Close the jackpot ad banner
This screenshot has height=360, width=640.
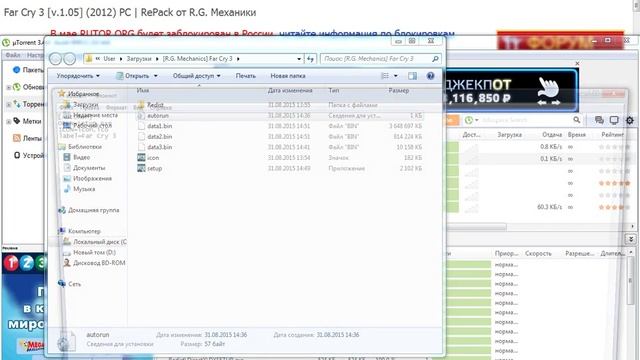pyautogui.click(x=577, y=64)
